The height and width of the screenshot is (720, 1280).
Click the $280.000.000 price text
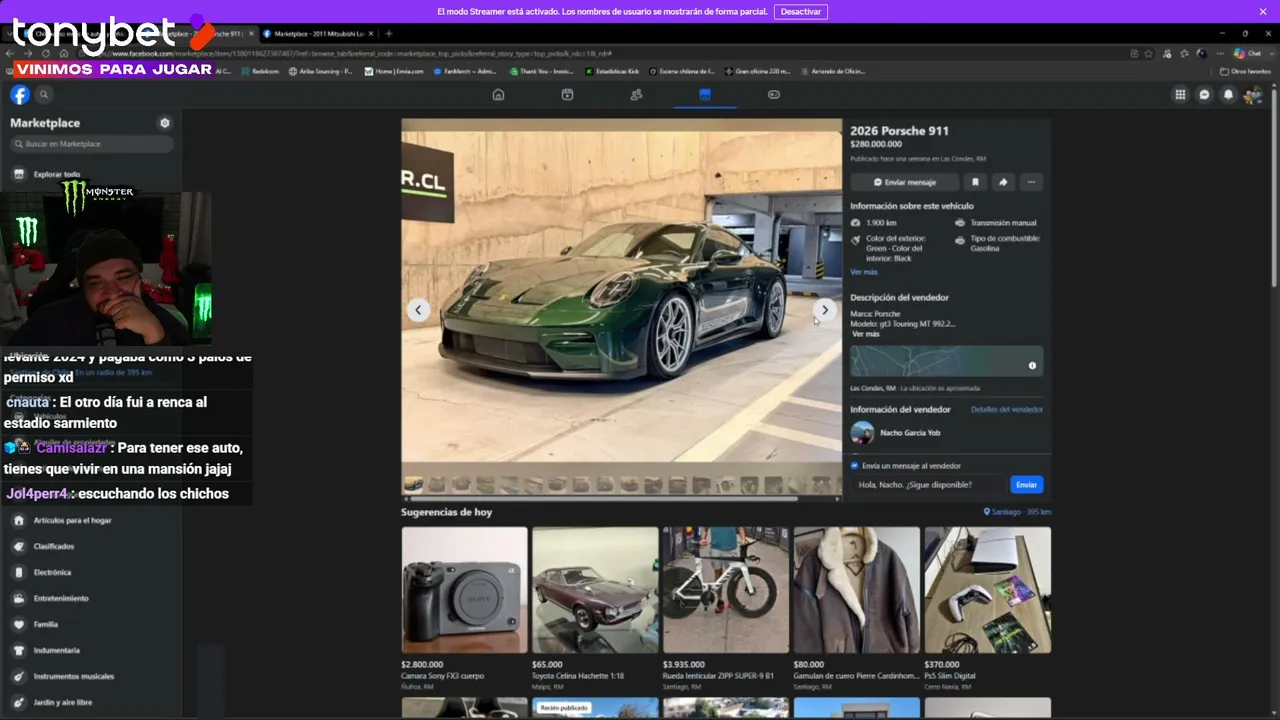(x=876, y=144)
